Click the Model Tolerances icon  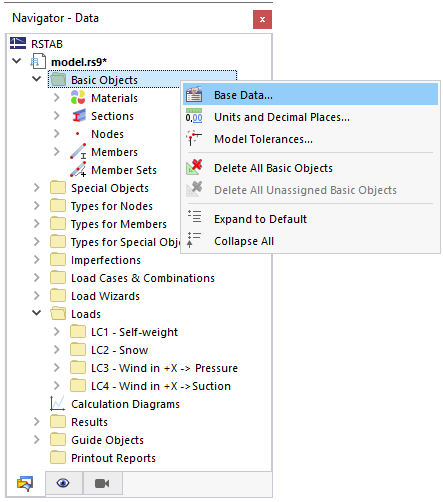click(194, 138)
